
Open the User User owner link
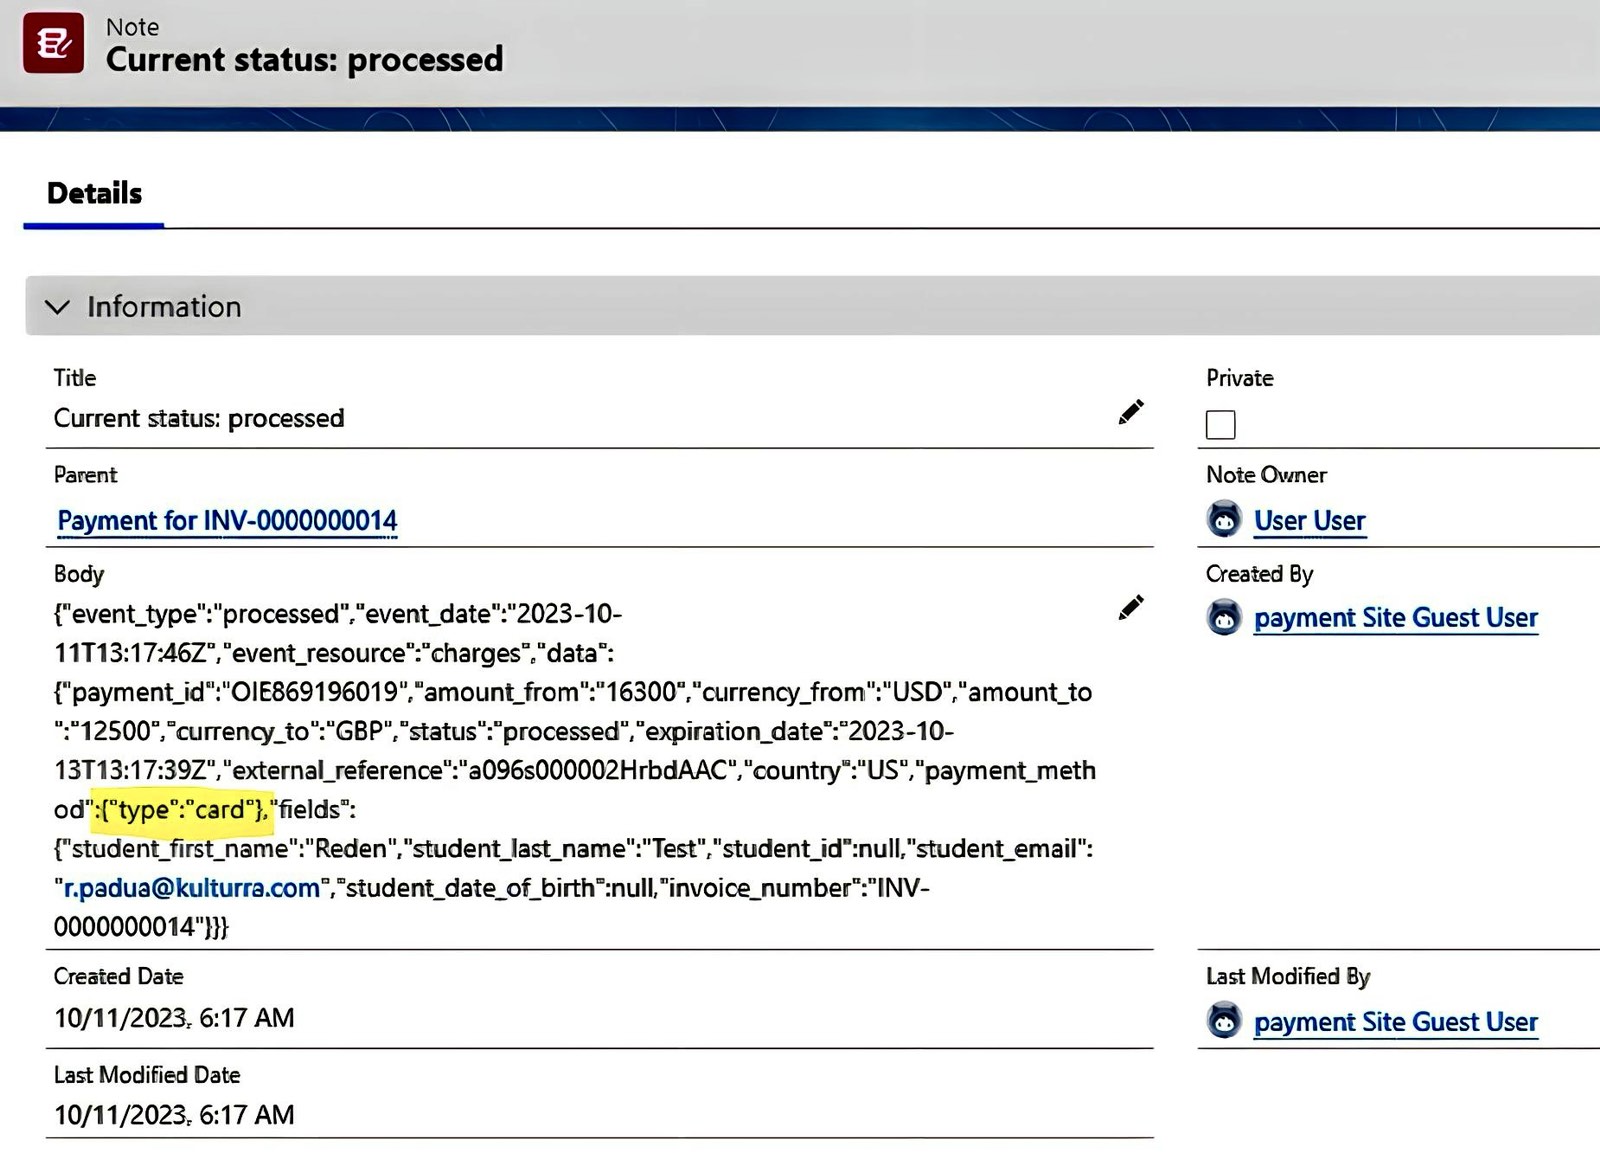tap(1309, 521)
